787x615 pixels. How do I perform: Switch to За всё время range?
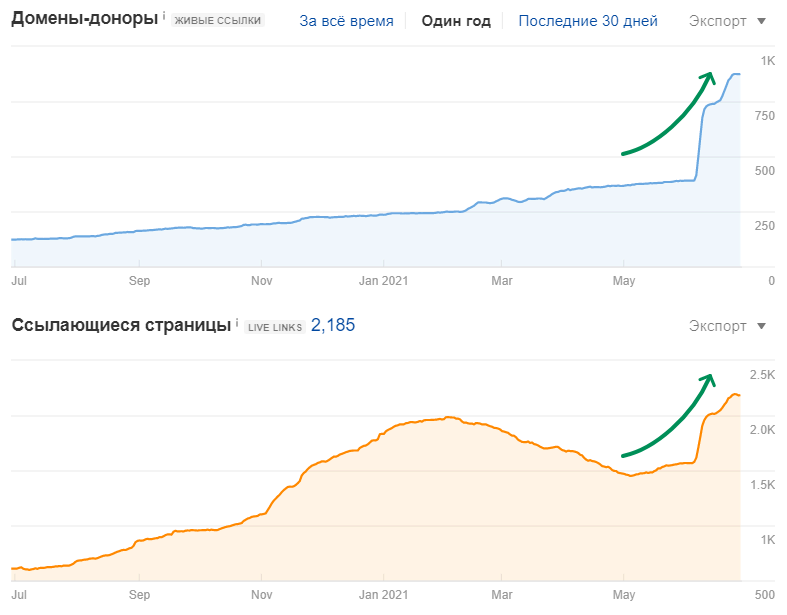(x=346, y=21)
